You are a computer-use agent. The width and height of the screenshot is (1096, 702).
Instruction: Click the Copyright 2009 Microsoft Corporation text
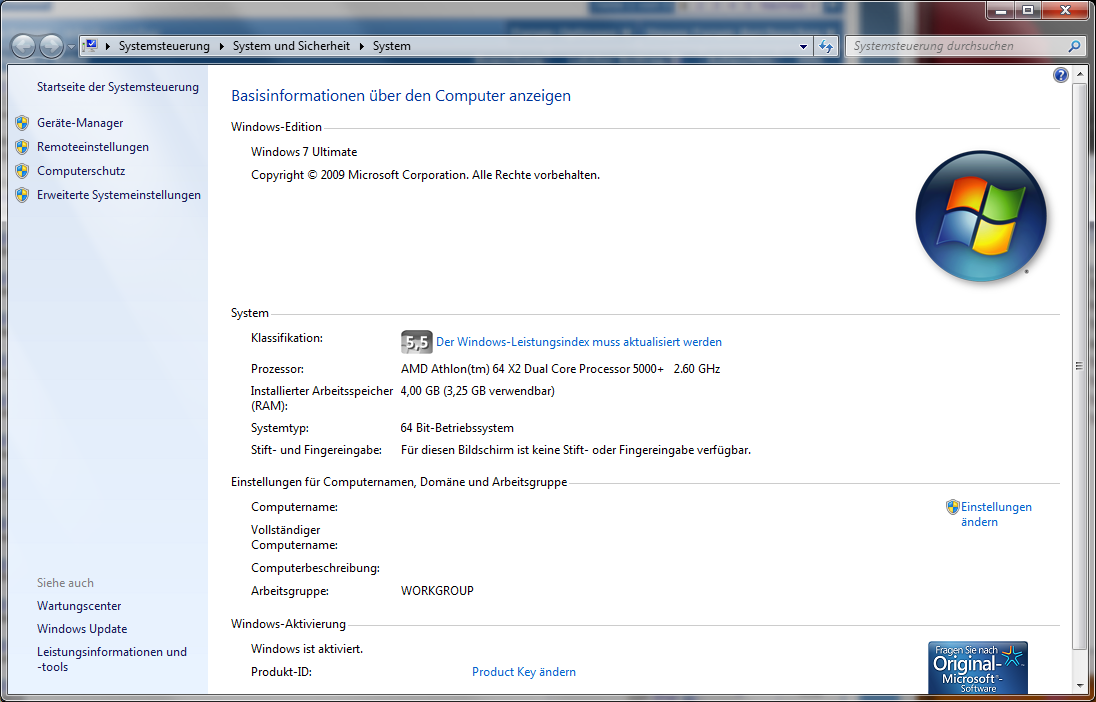click(x=425, y=175)
